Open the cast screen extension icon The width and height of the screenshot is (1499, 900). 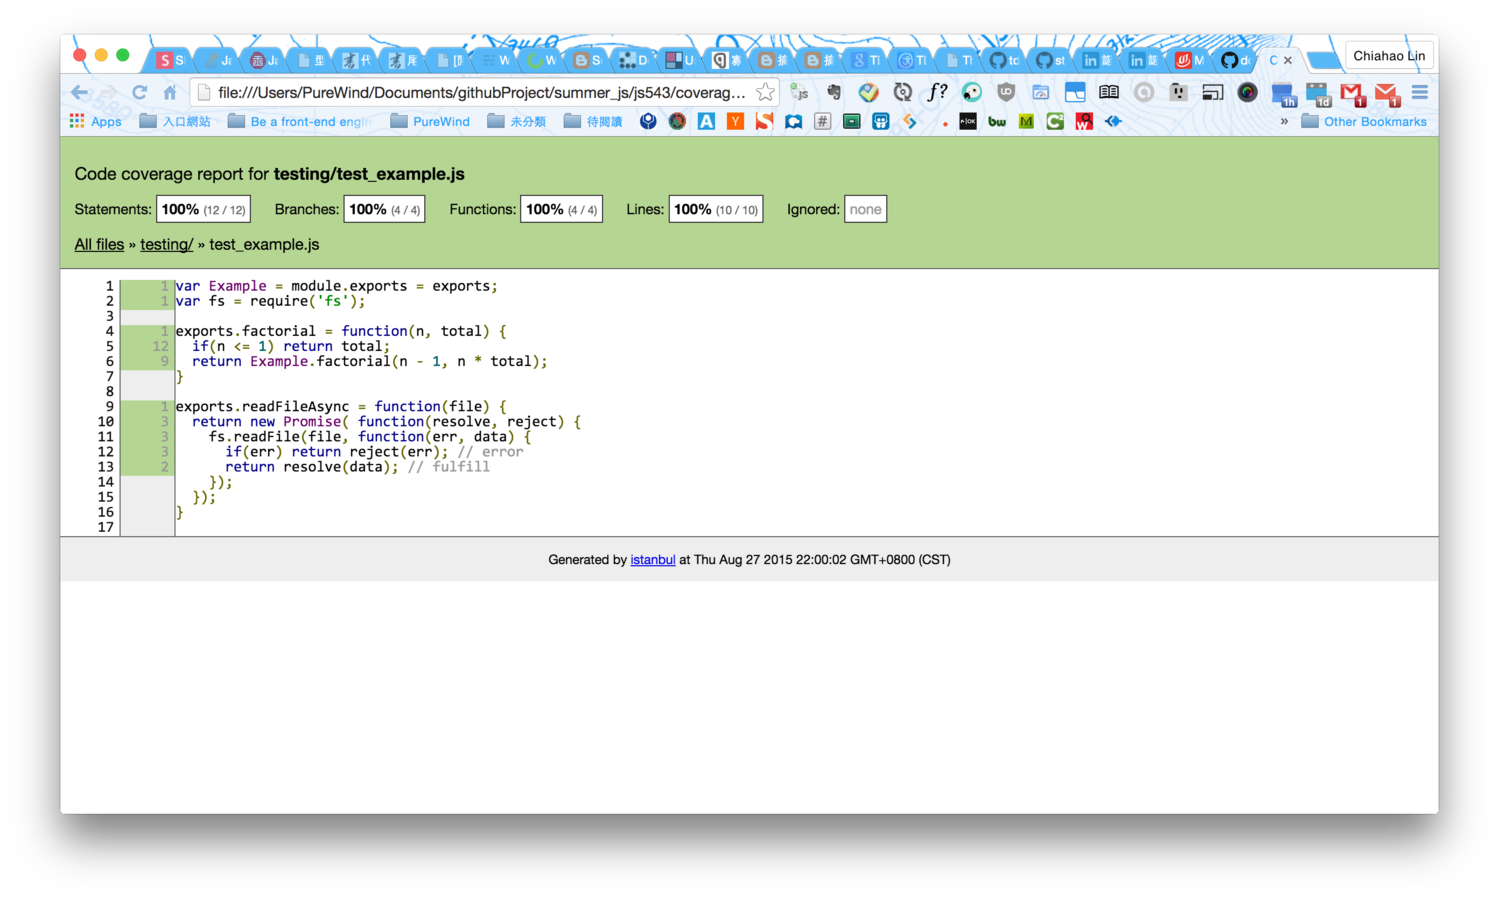coord(1213,93)
